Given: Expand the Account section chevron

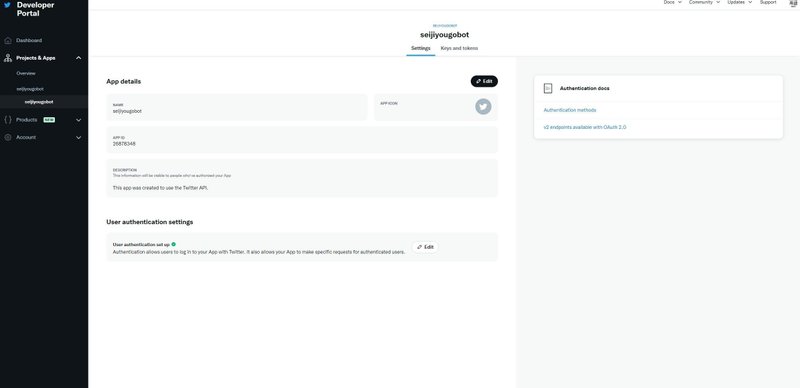Looking at the screenshot, I should click(x=79, y=137).
